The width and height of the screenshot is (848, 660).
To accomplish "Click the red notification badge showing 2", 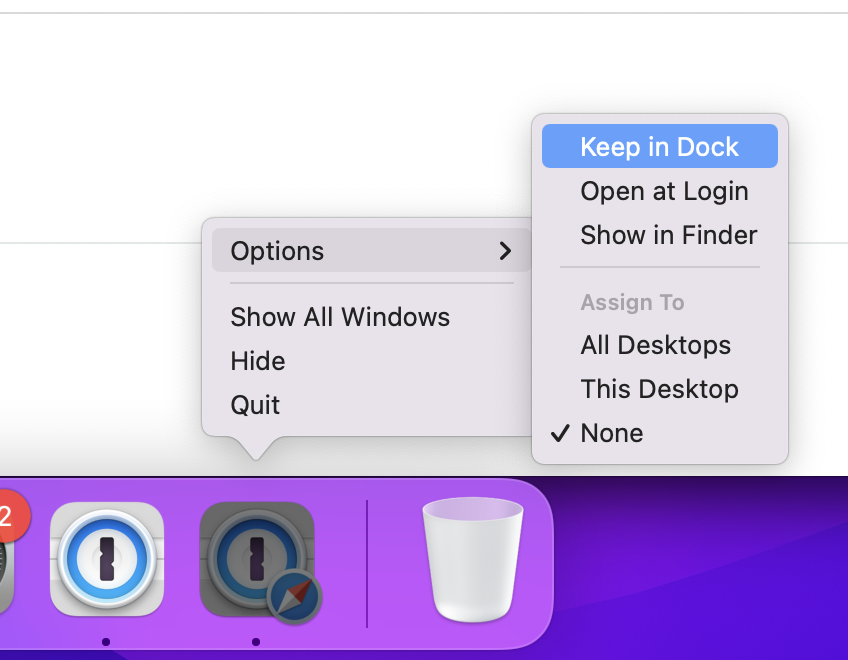I will [x=8, y=516].
